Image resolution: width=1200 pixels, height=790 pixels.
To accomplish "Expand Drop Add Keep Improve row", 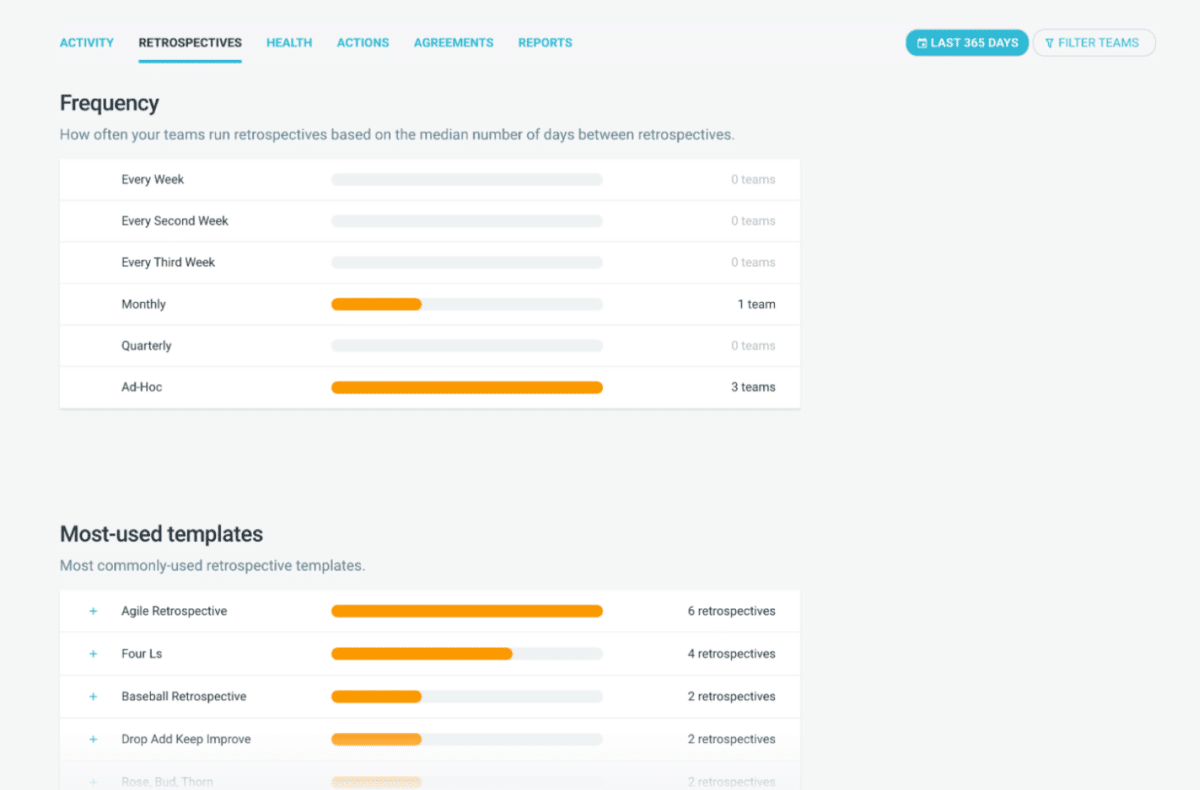I will point(93,740).
